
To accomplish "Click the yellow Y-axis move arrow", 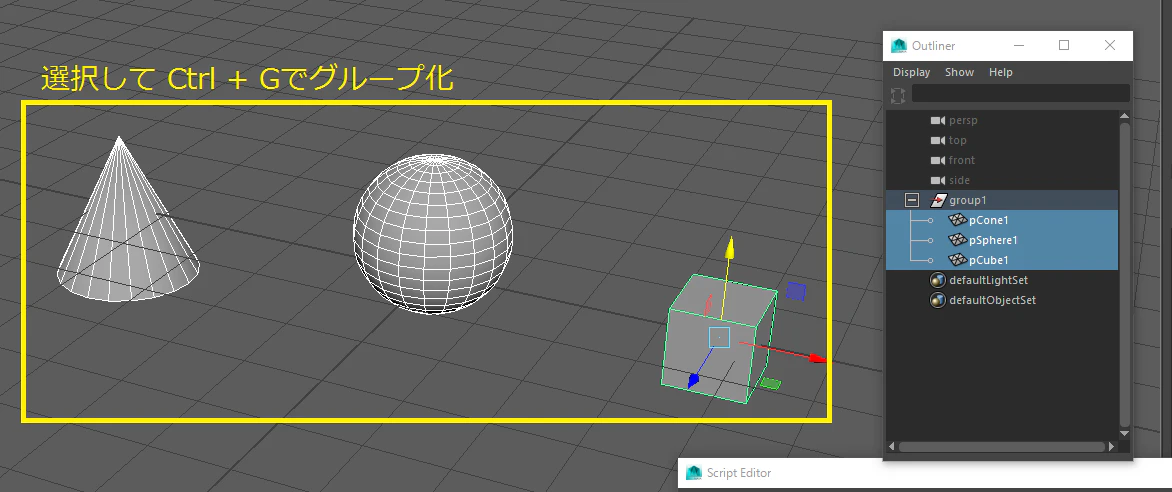I will coord(730,249).
